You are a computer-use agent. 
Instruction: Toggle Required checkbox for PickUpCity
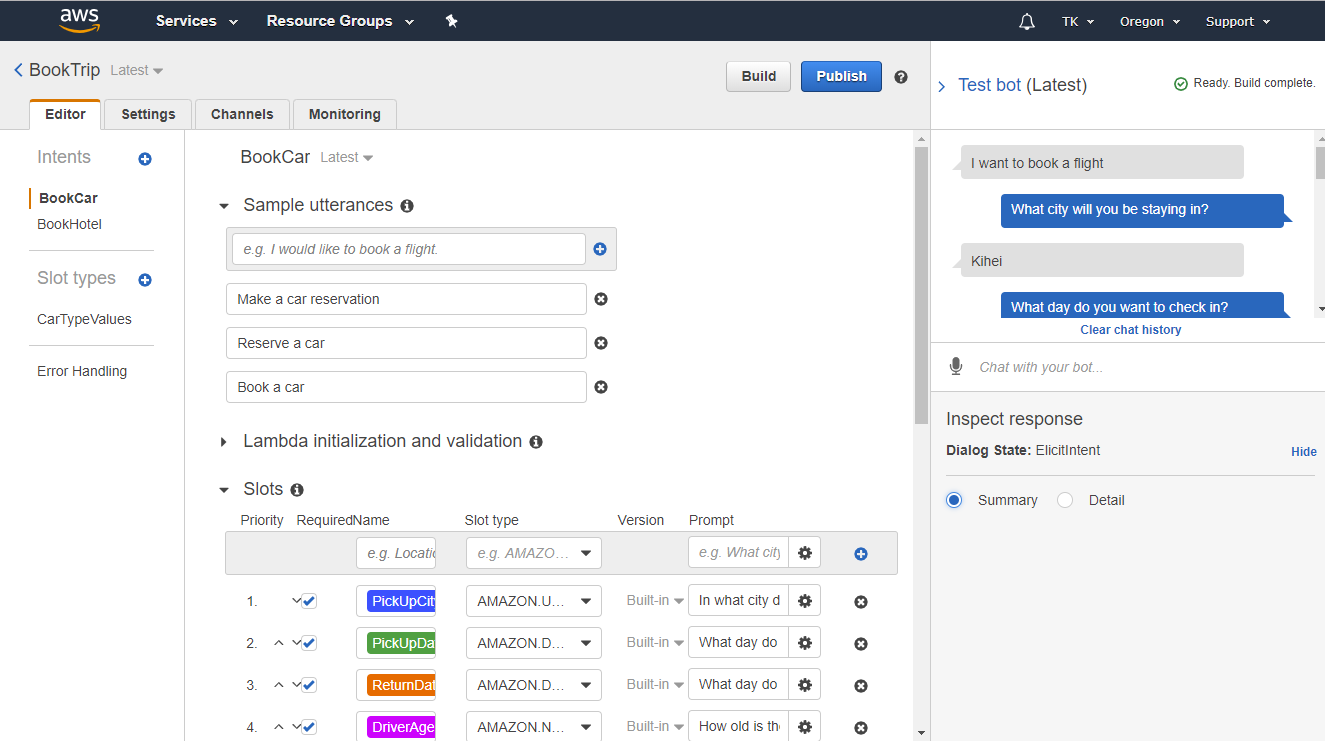[309, 601]
